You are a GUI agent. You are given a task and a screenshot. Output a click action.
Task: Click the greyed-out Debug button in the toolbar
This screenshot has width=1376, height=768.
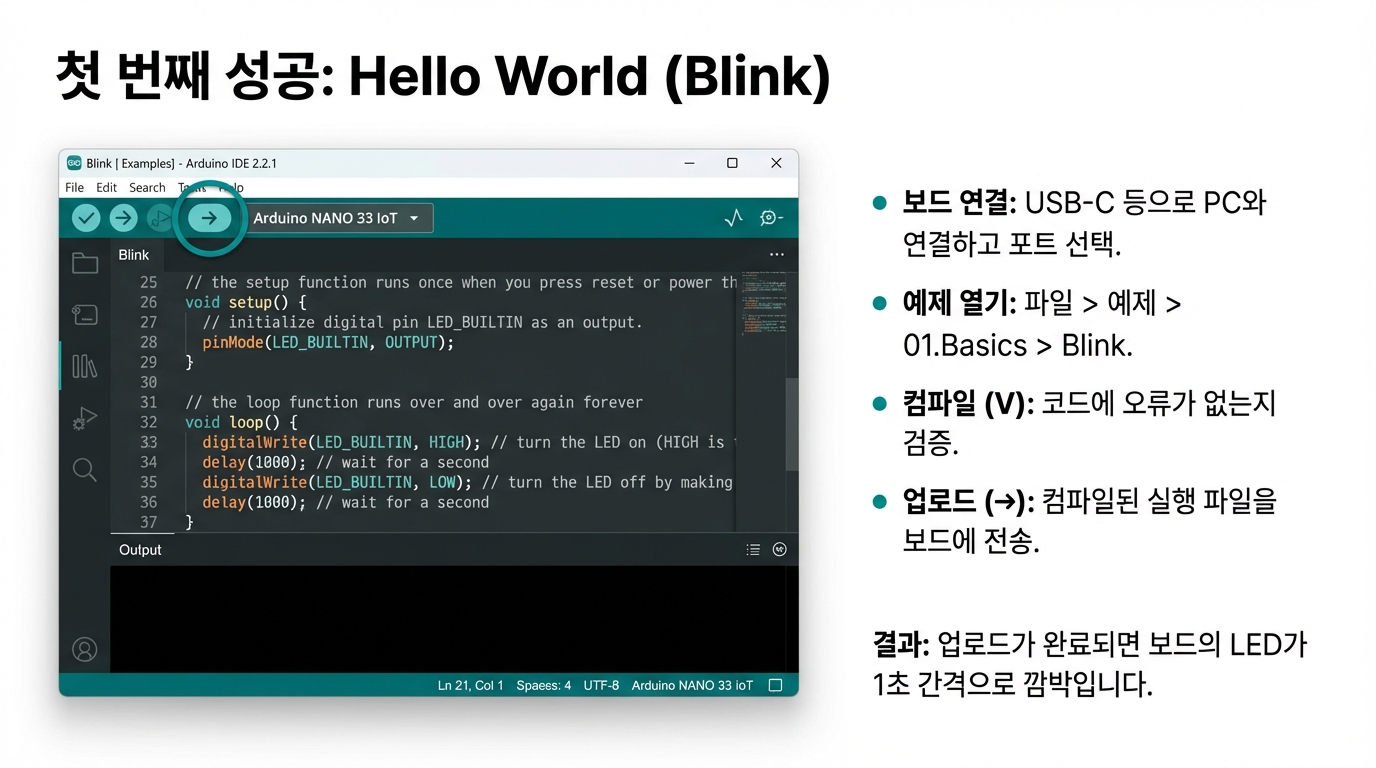click(x=159, y=217)
